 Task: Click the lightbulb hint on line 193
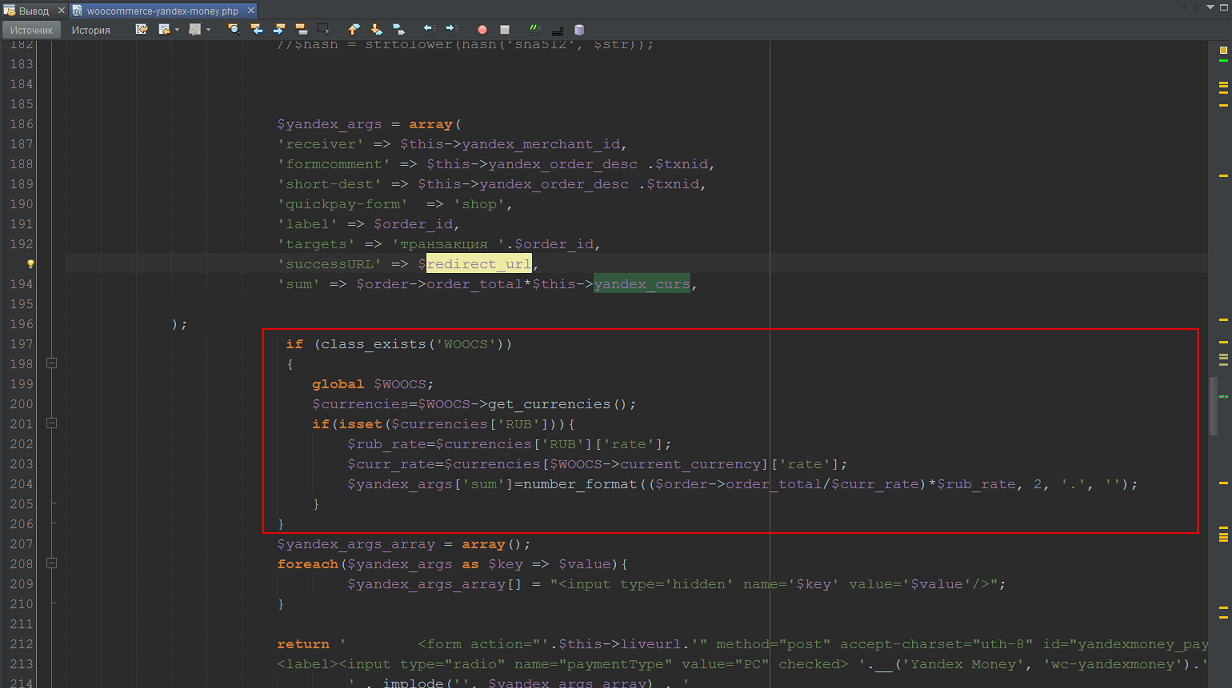pos(30,264)
